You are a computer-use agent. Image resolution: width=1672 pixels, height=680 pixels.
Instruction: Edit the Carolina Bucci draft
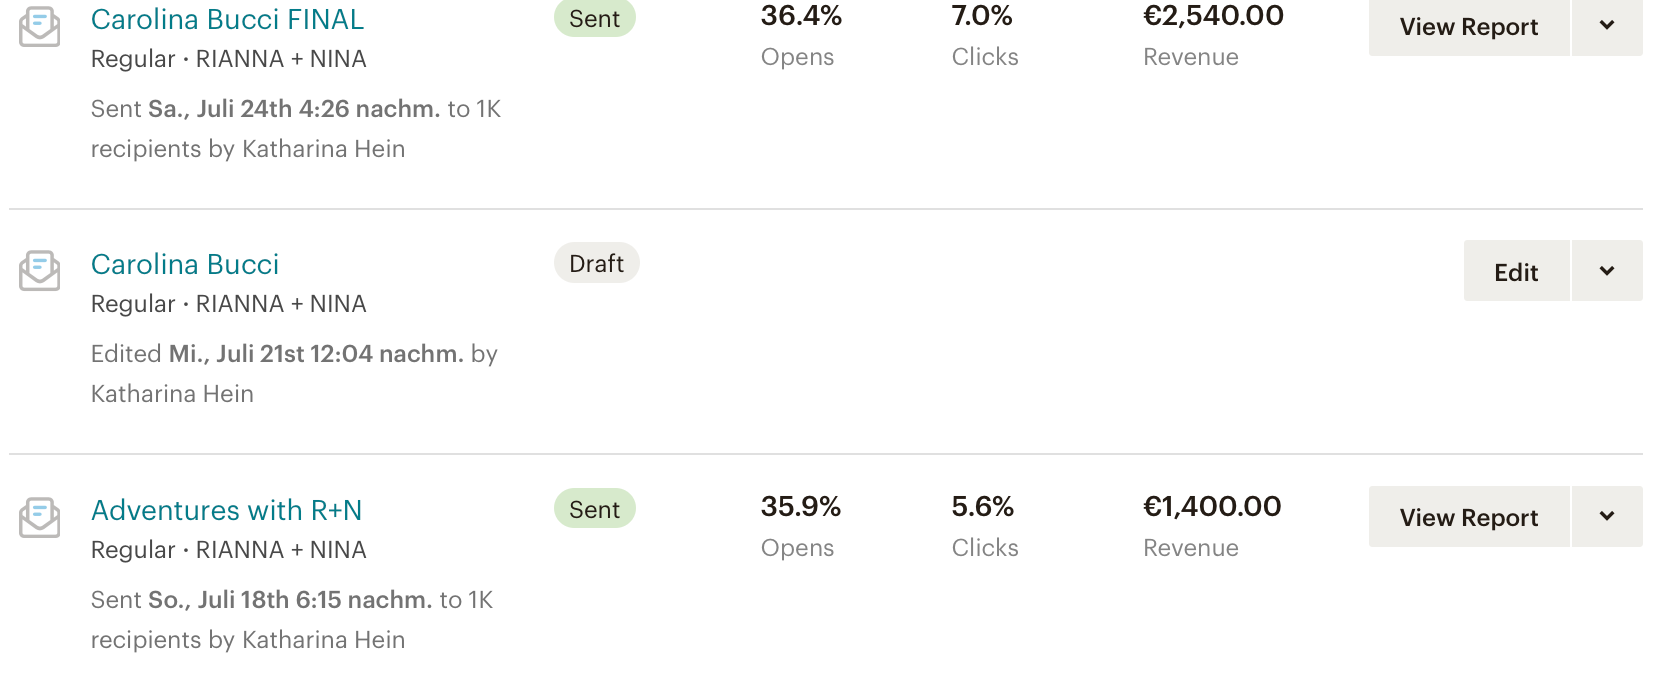(x=1516, y=272)
